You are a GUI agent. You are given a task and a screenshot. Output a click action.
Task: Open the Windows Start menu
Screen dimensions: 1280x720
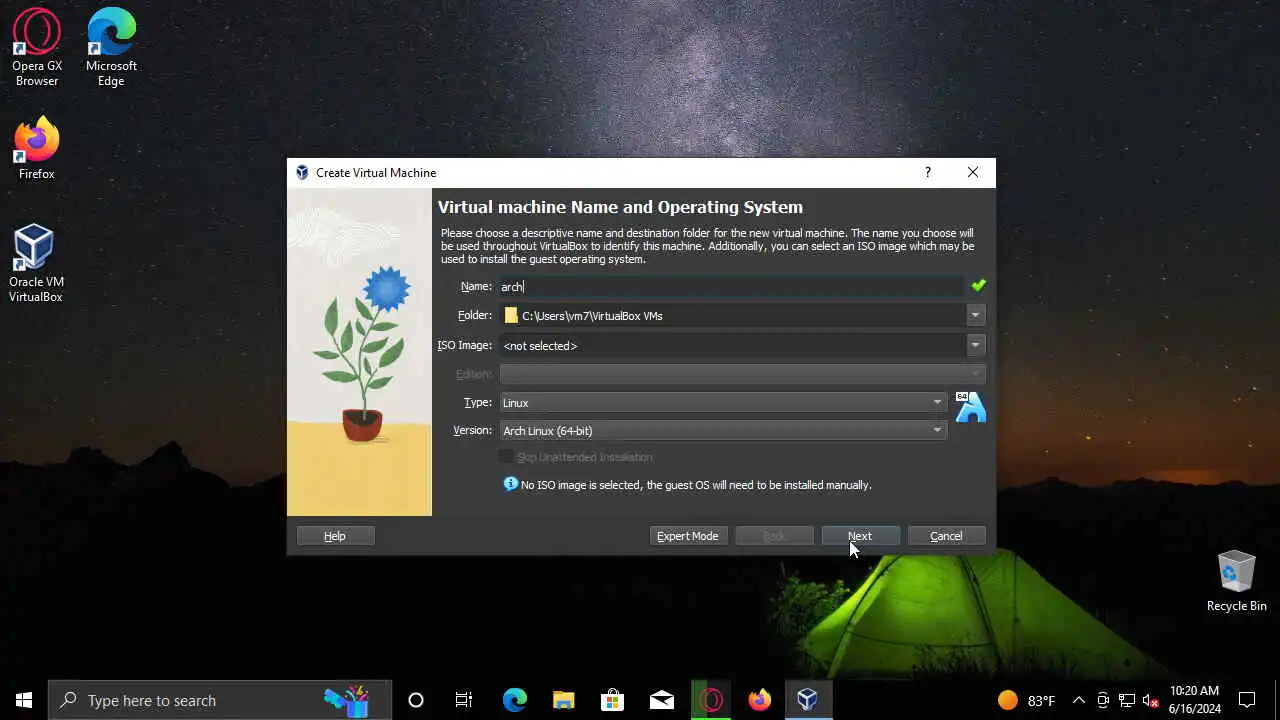point(24,700)
